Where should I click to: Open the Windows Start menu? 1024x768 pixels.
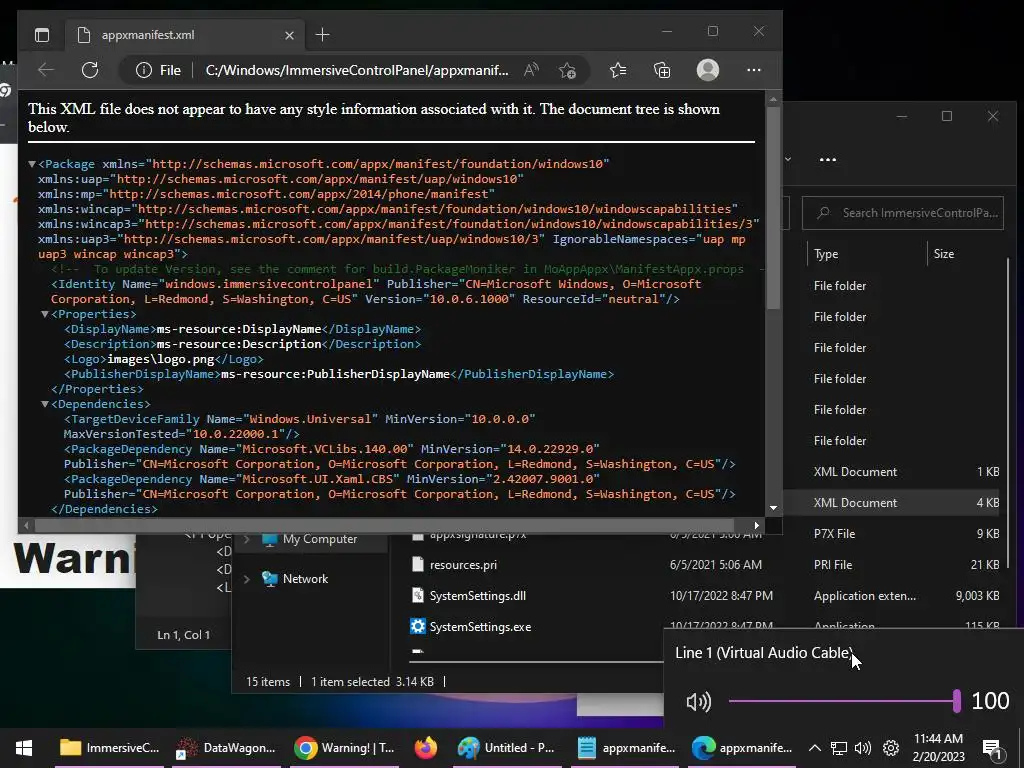tap(24, 748)
